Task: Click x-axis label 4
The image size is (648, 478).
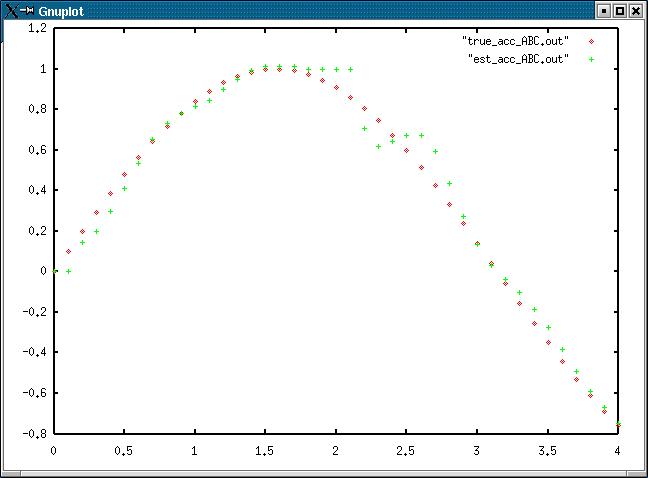Action: (617, 451)
